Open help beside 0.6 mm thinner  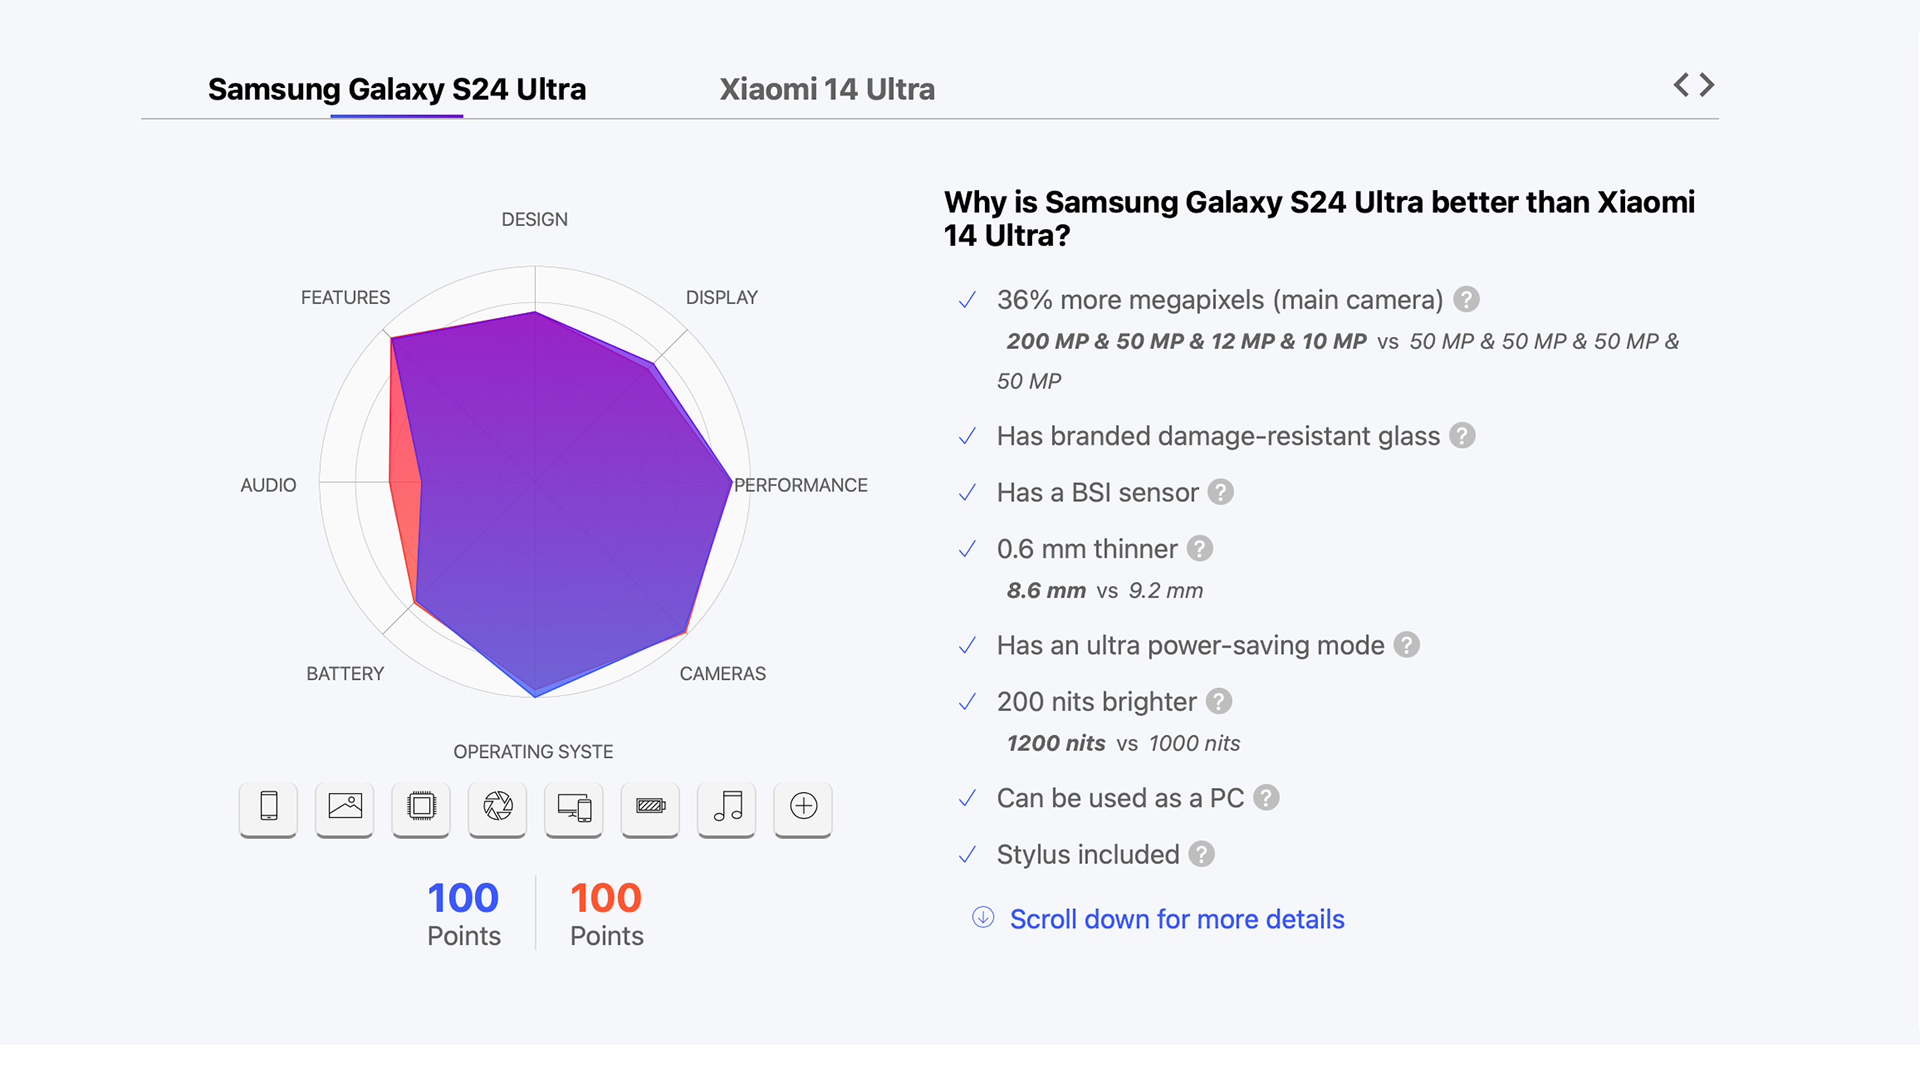pyautogui.click(x=1200, y=549)
